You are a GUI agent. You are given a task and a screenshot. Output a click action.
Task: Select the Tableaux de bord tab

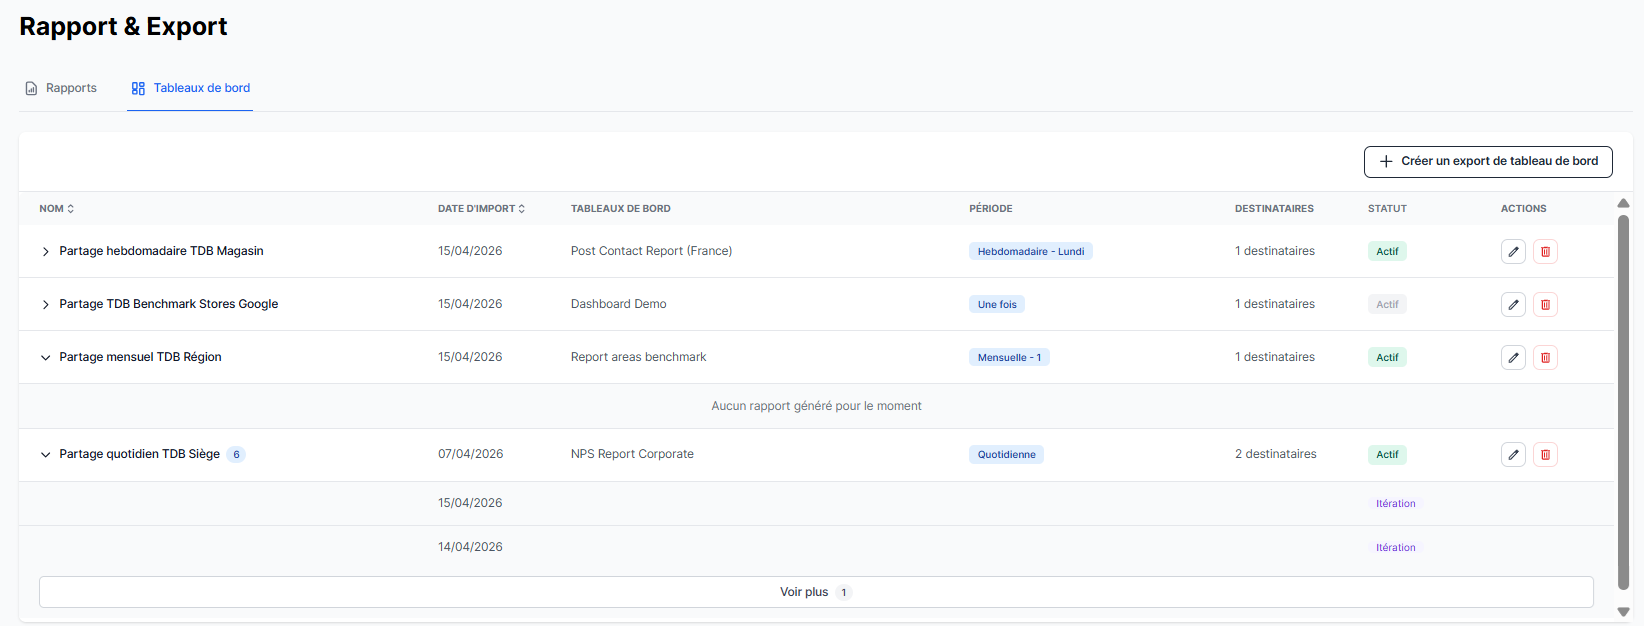point(190,88)
